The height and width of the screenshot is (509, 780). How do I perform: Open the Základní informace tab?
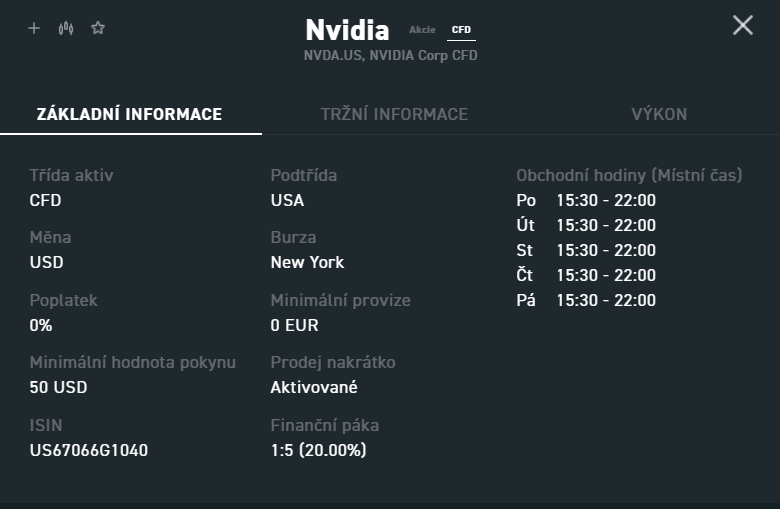[129, 114]
